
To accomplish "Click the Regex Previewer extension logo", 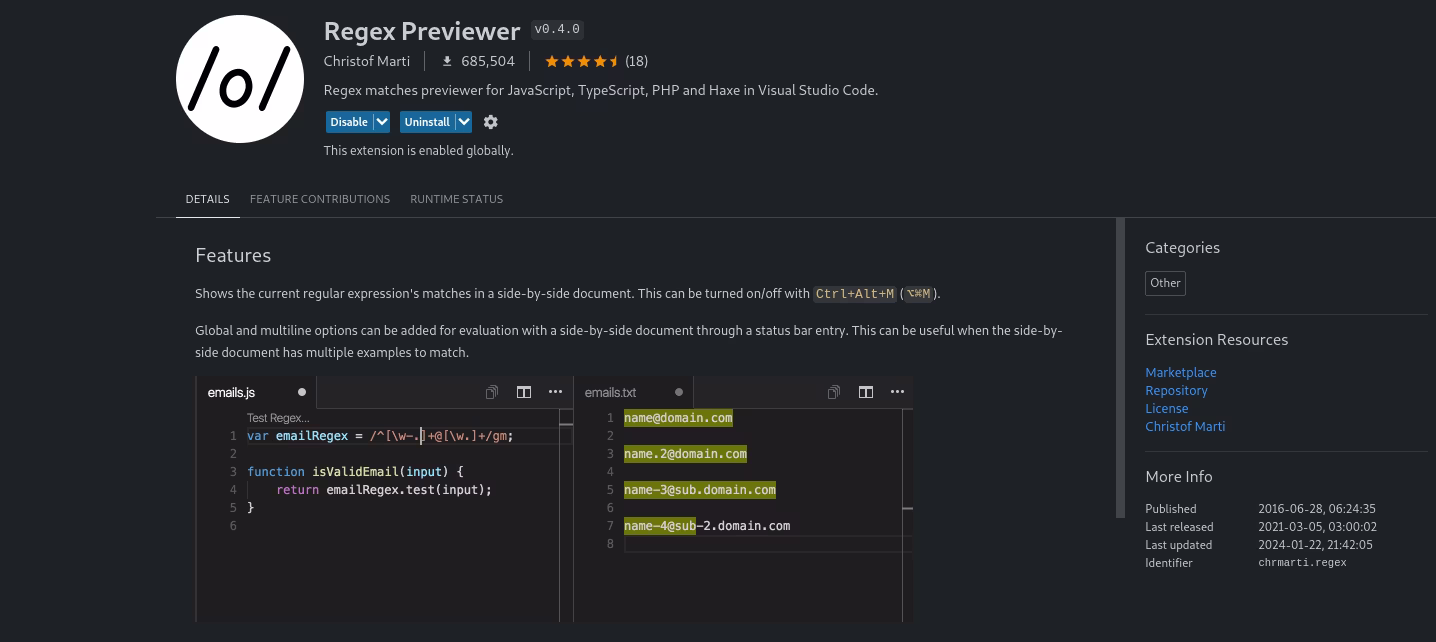I will click(x=240, y=79).
